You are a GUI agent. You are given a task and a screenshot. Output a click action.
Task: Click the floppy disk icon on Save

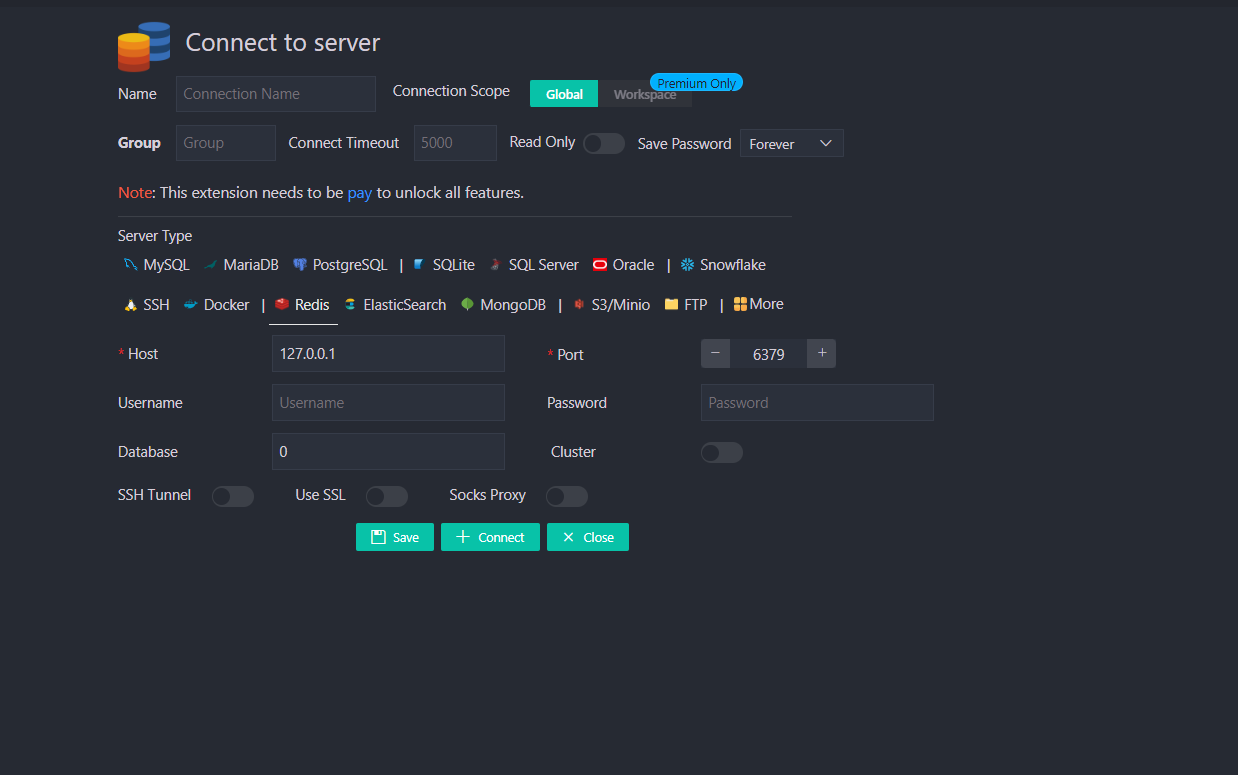[x=378, y=537]
